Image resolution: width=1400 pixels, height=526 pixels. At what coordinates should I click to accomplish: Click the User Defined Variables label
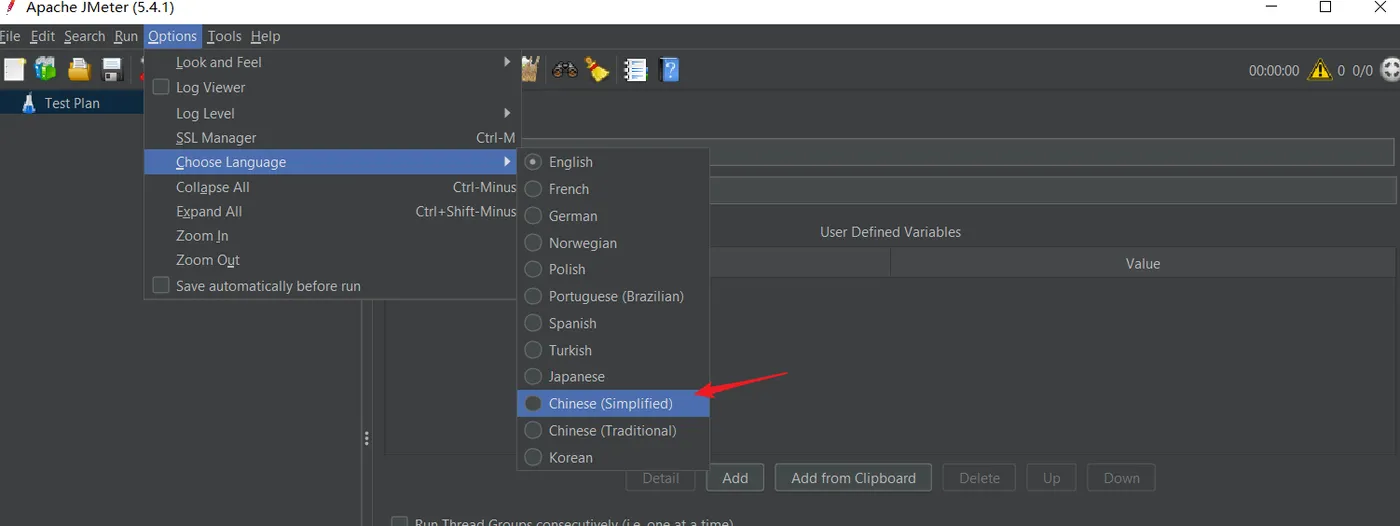(890, 232)
